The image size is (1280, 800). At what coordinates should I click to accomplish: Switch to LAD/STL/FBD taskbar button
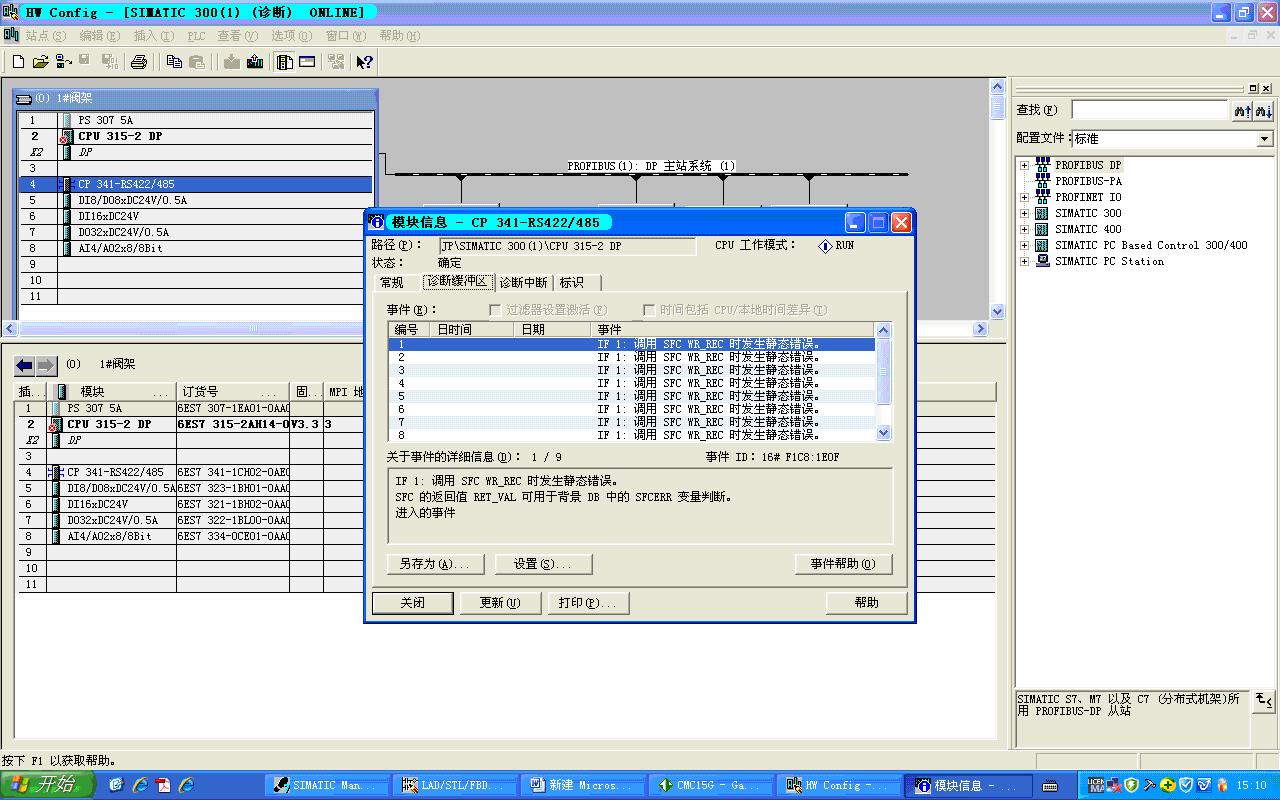point(457,786)
